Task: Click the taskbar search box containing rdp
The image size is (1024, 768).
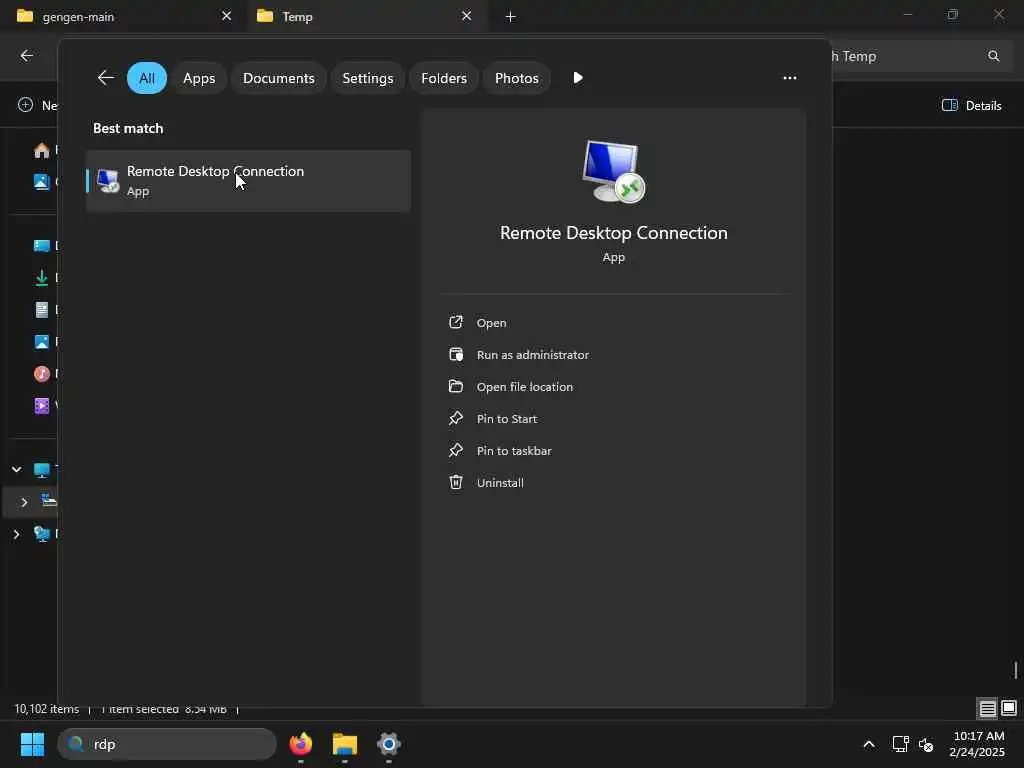Action: tap(167, 744)
